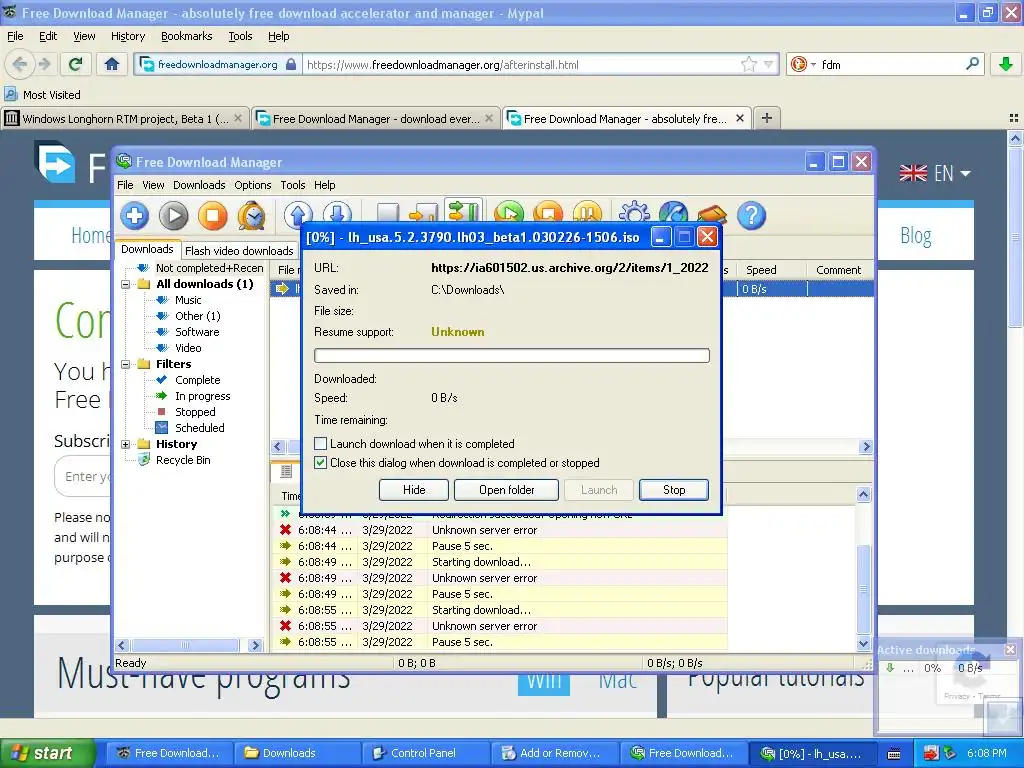Image resolution: width=1024 pixels, height=768 pixels.
Task: Click the Open folder button
Action: click(x=506, y=490)
